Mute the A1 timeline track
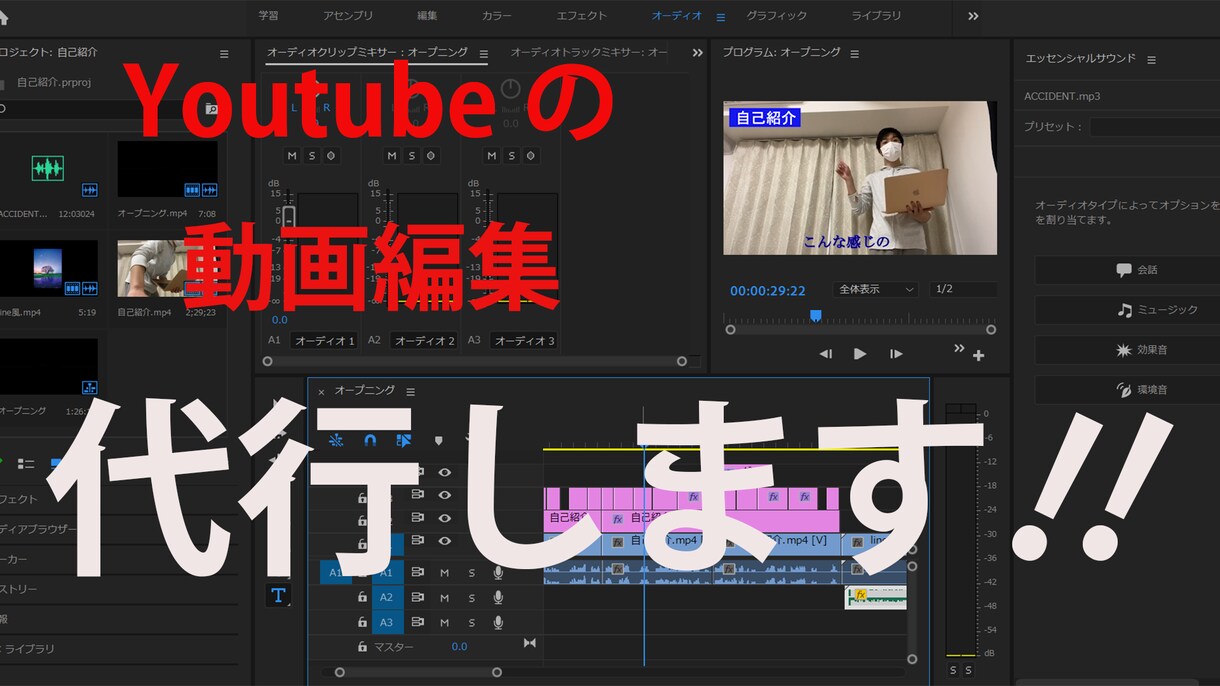This screenshot has height=686, width=1220. [445, 572]
